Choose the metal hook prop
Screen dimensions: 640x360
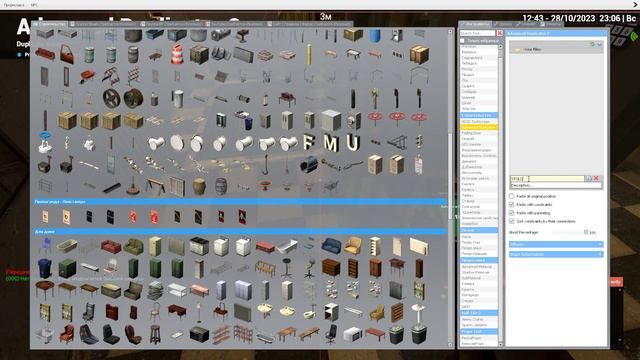265,164
